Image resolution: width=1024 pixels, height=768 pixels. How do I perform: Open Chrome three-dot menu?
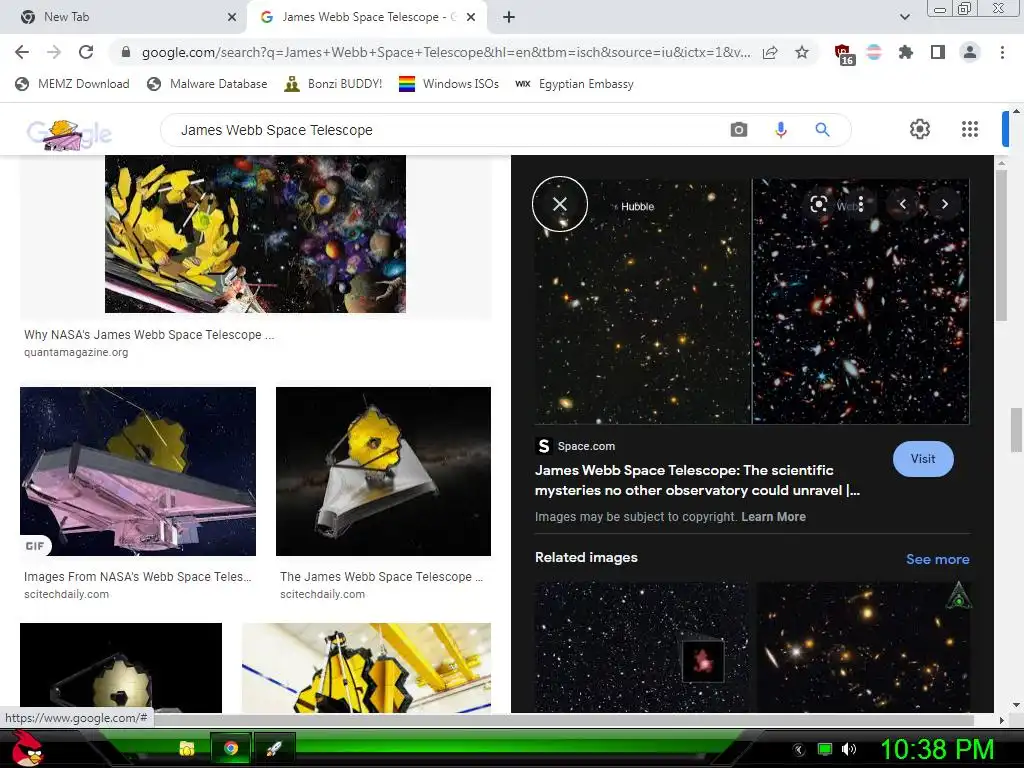click(1002, 52)
